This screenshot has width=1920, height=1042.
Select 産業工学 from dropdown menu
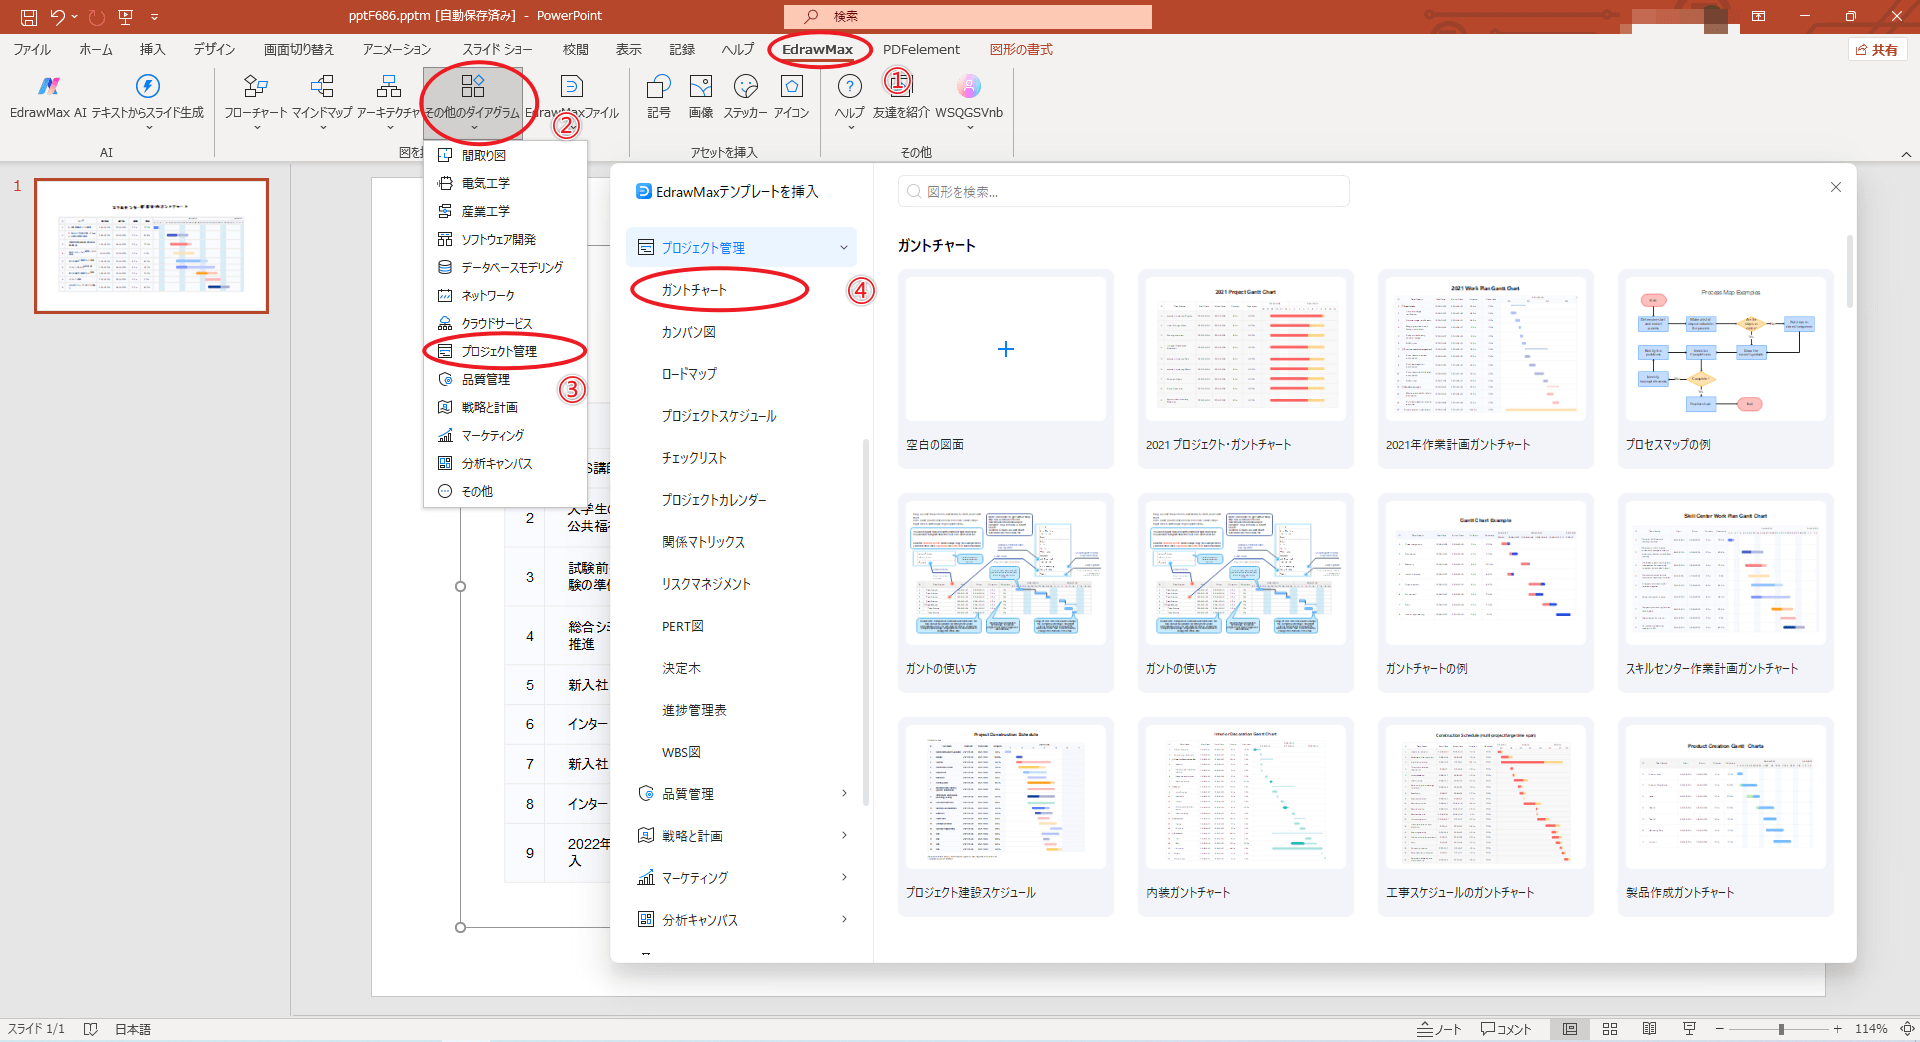tap(505, 211)
